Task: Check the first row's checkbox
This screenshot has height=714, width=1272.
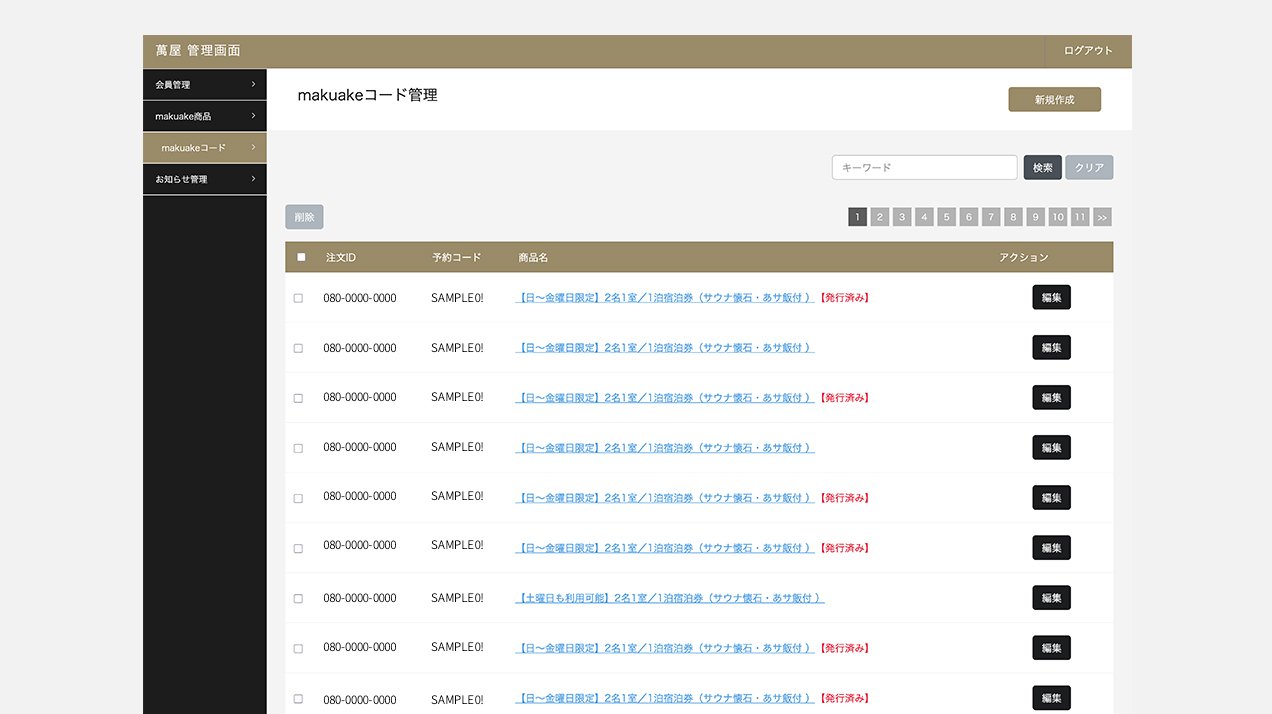Action: [298, 298]
